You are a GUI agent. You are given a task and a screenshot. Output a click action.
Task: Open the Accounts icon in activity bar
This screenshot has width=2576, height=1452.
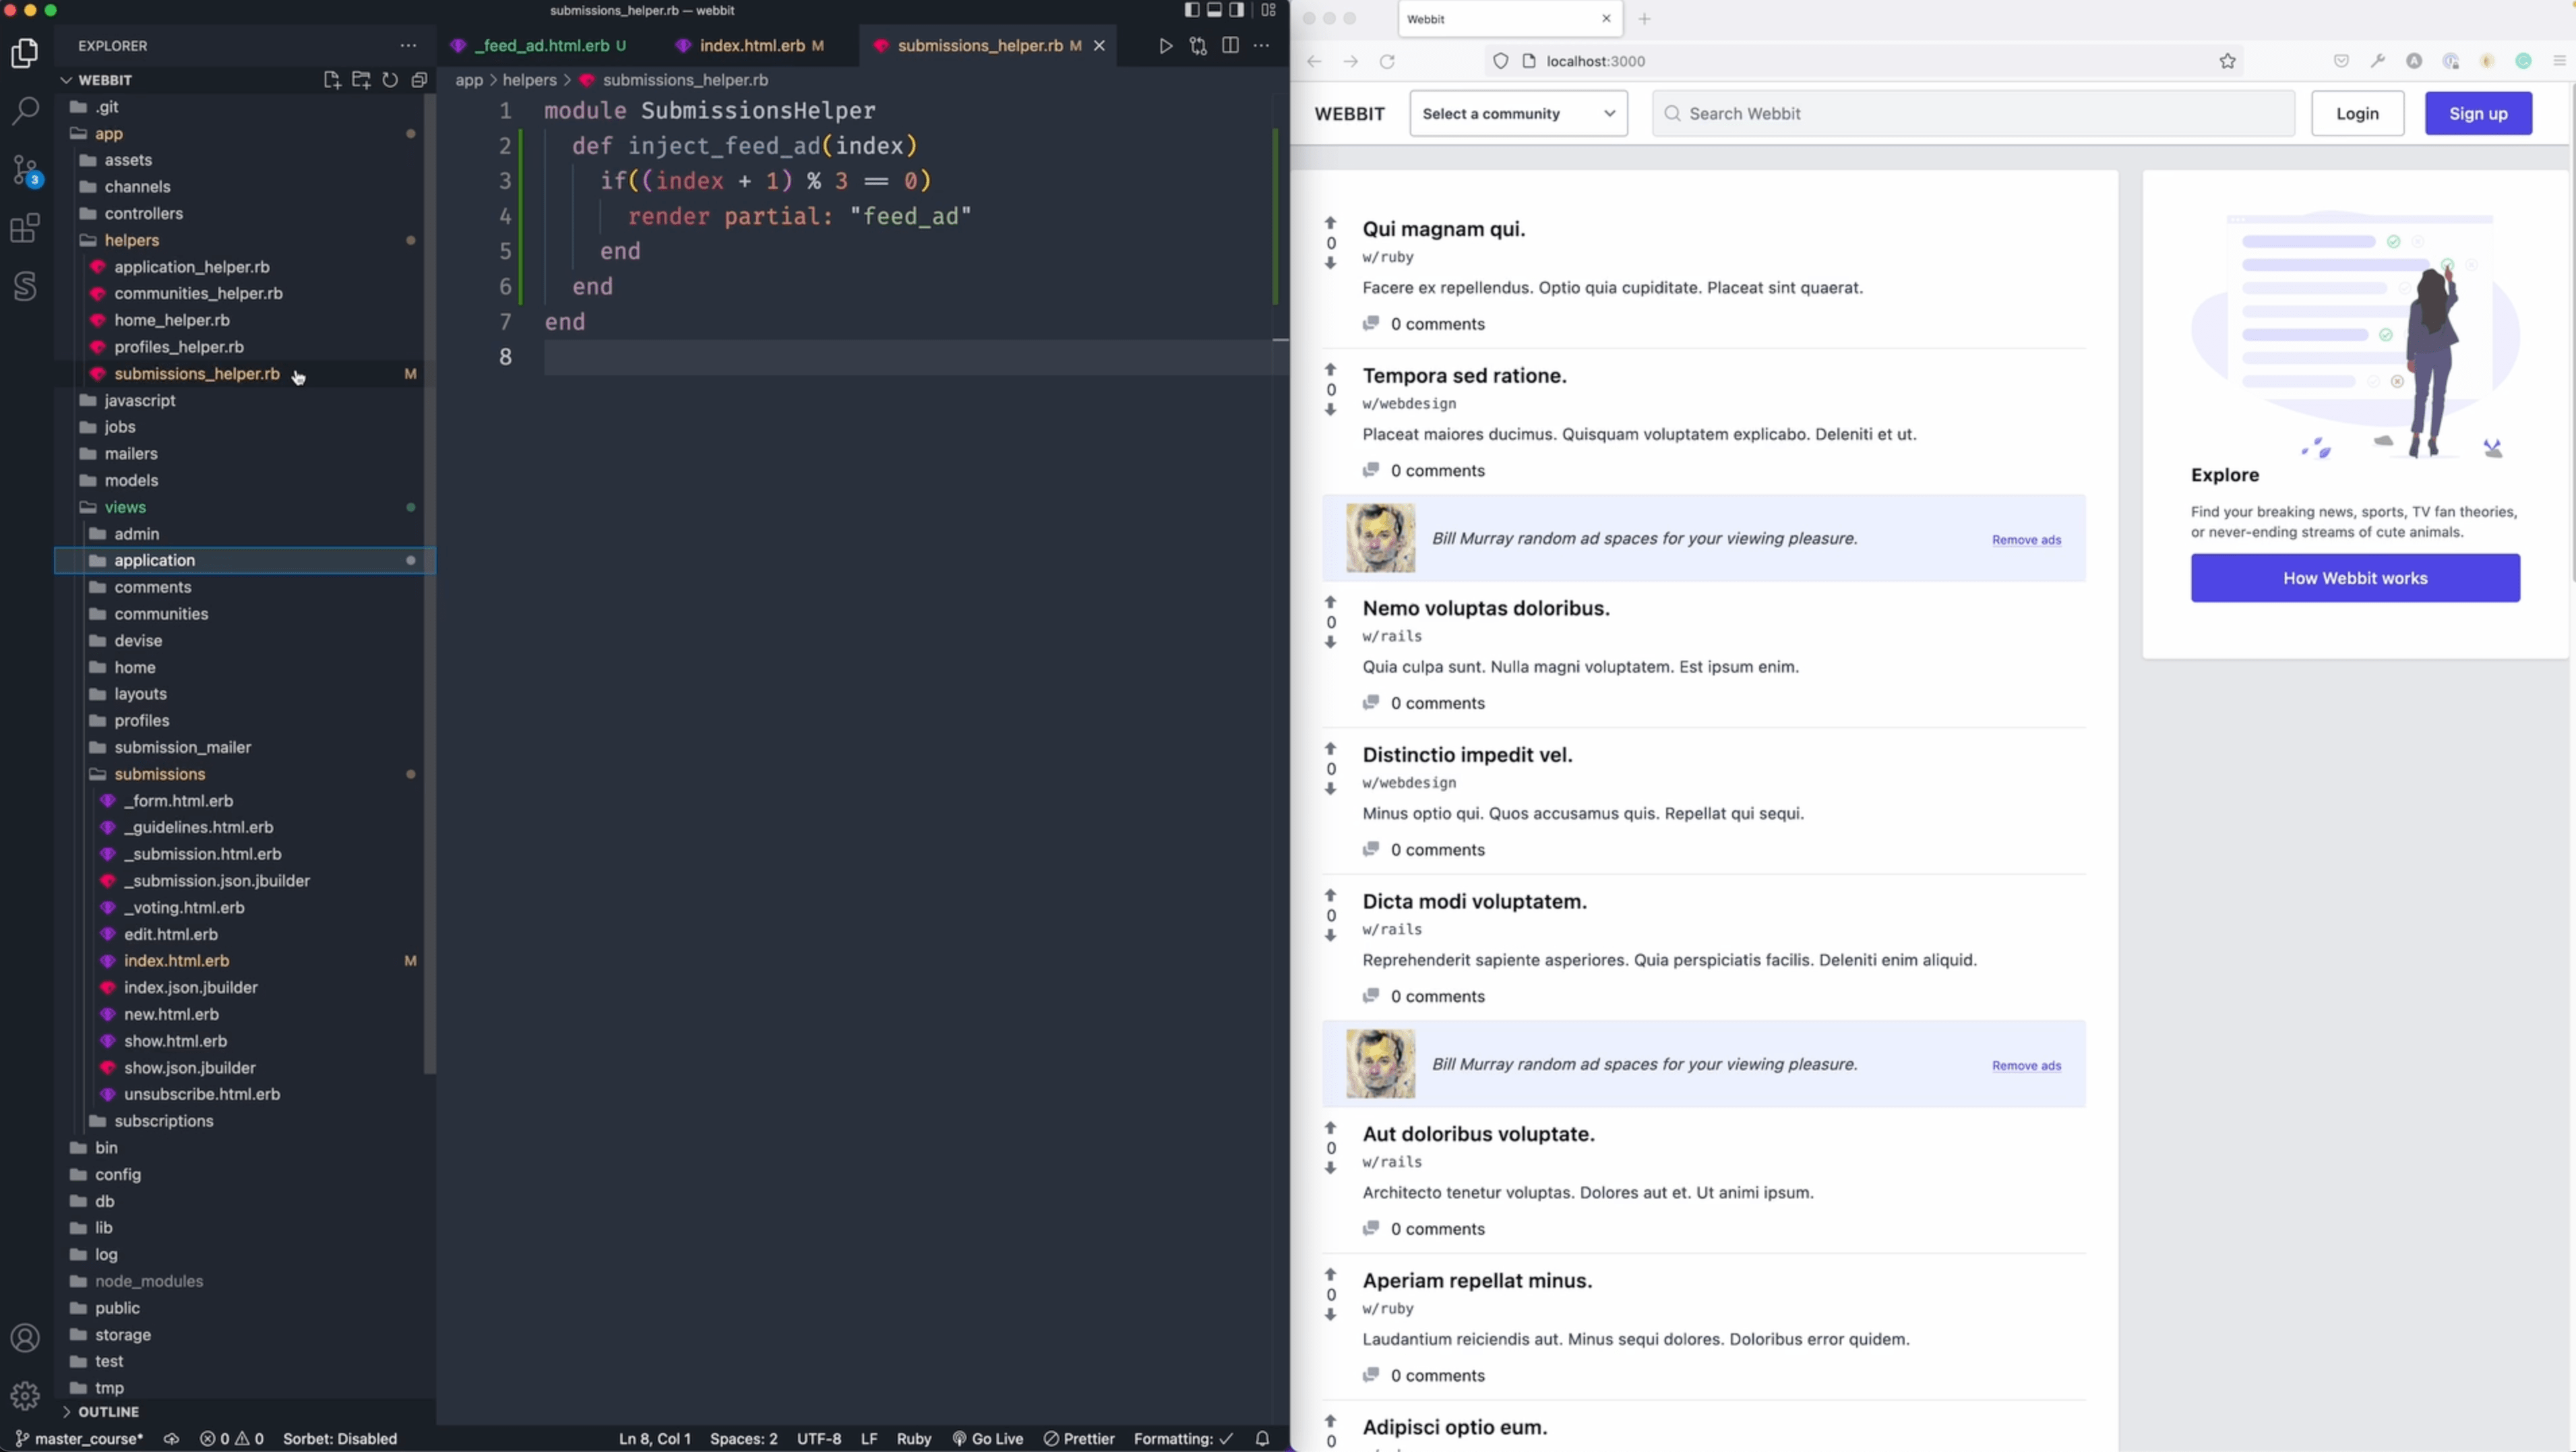[25, 1338]
